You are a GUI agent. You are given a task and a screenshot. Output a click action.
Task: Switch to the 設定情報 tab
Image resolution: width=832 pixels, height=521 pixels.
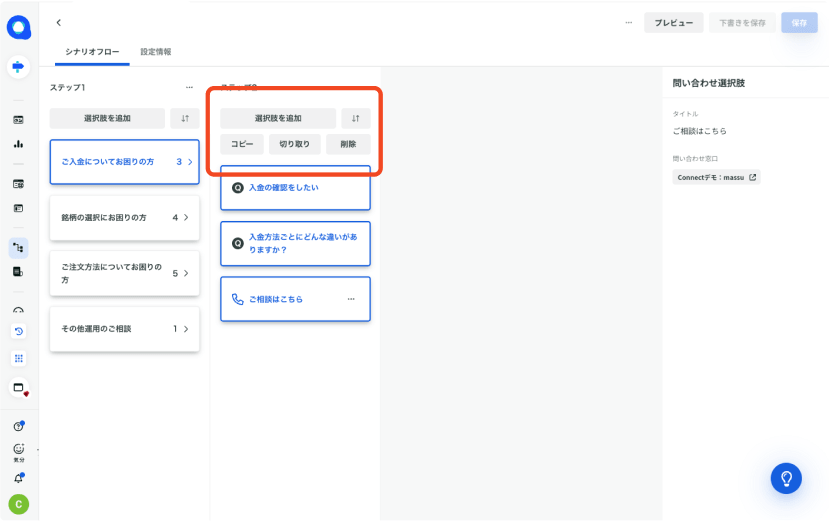[x=155, y=51]
